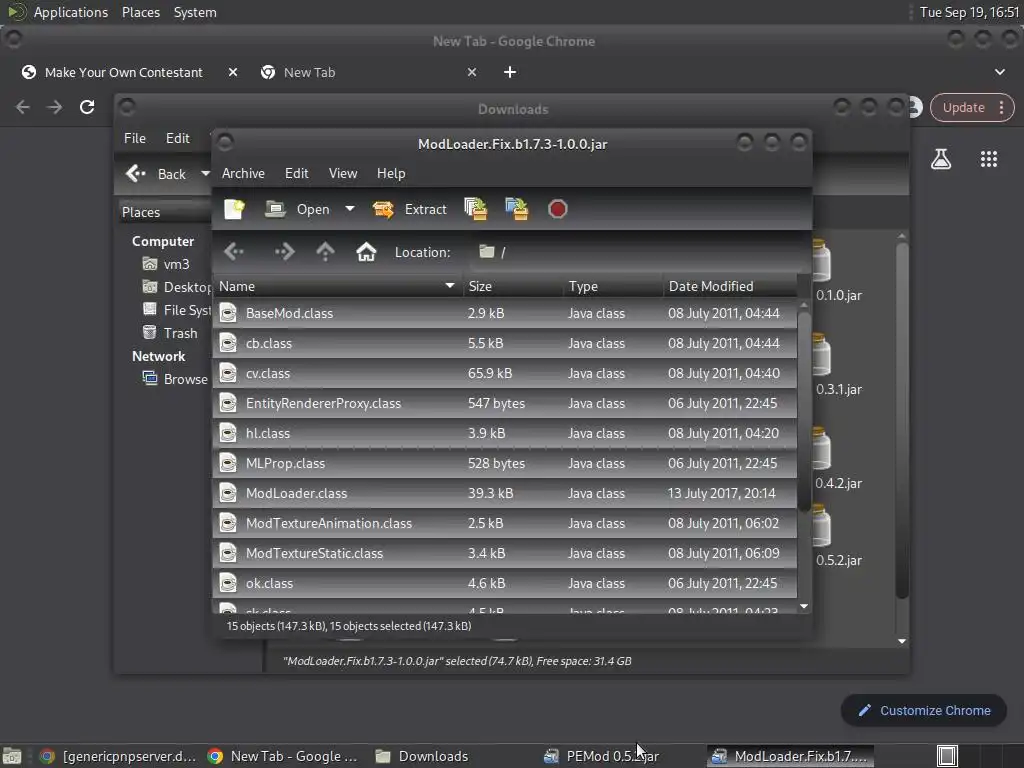Image resolution: width=1024 pixels, height=768 pixels.
Task: Add files to the archive icon
Action: (476, 209)
